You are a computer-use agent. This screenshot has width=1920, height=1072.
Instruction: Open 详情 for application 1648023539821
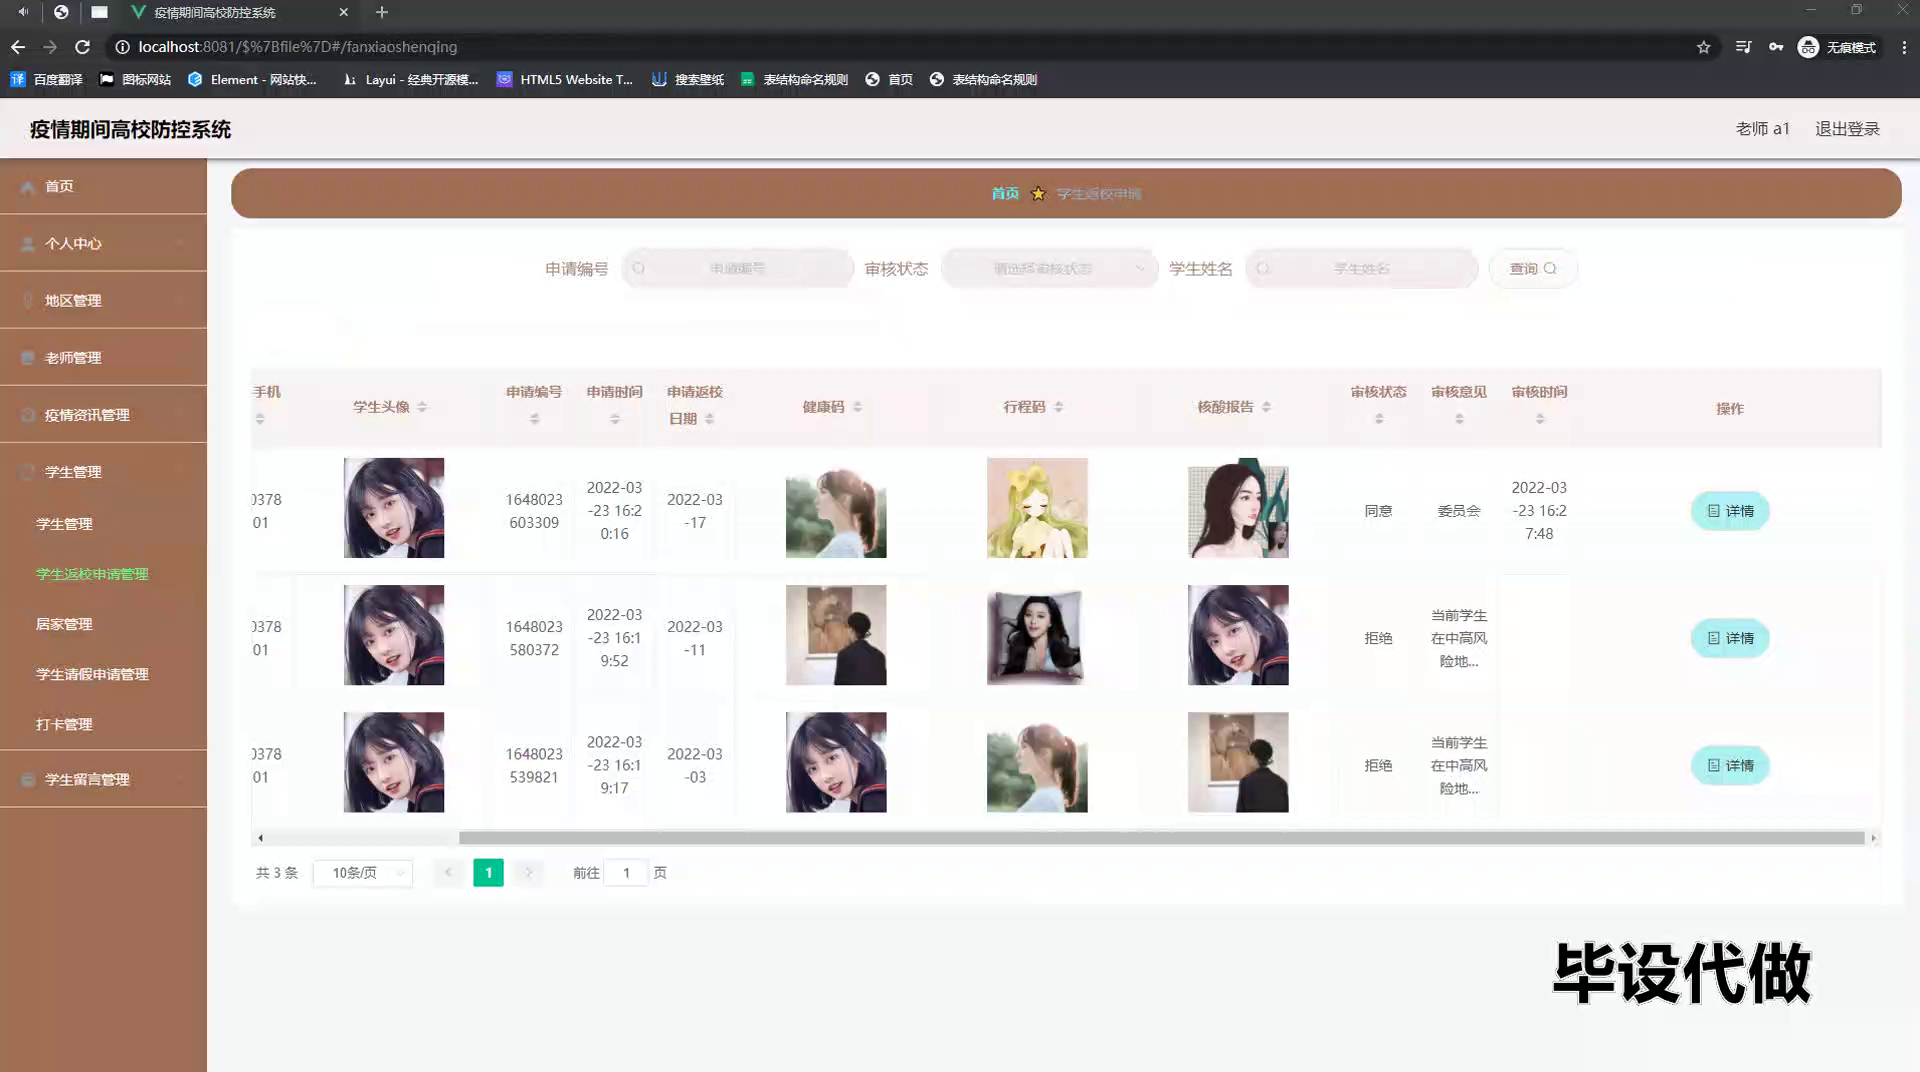pyautogui.click(x=1730, y=765)
